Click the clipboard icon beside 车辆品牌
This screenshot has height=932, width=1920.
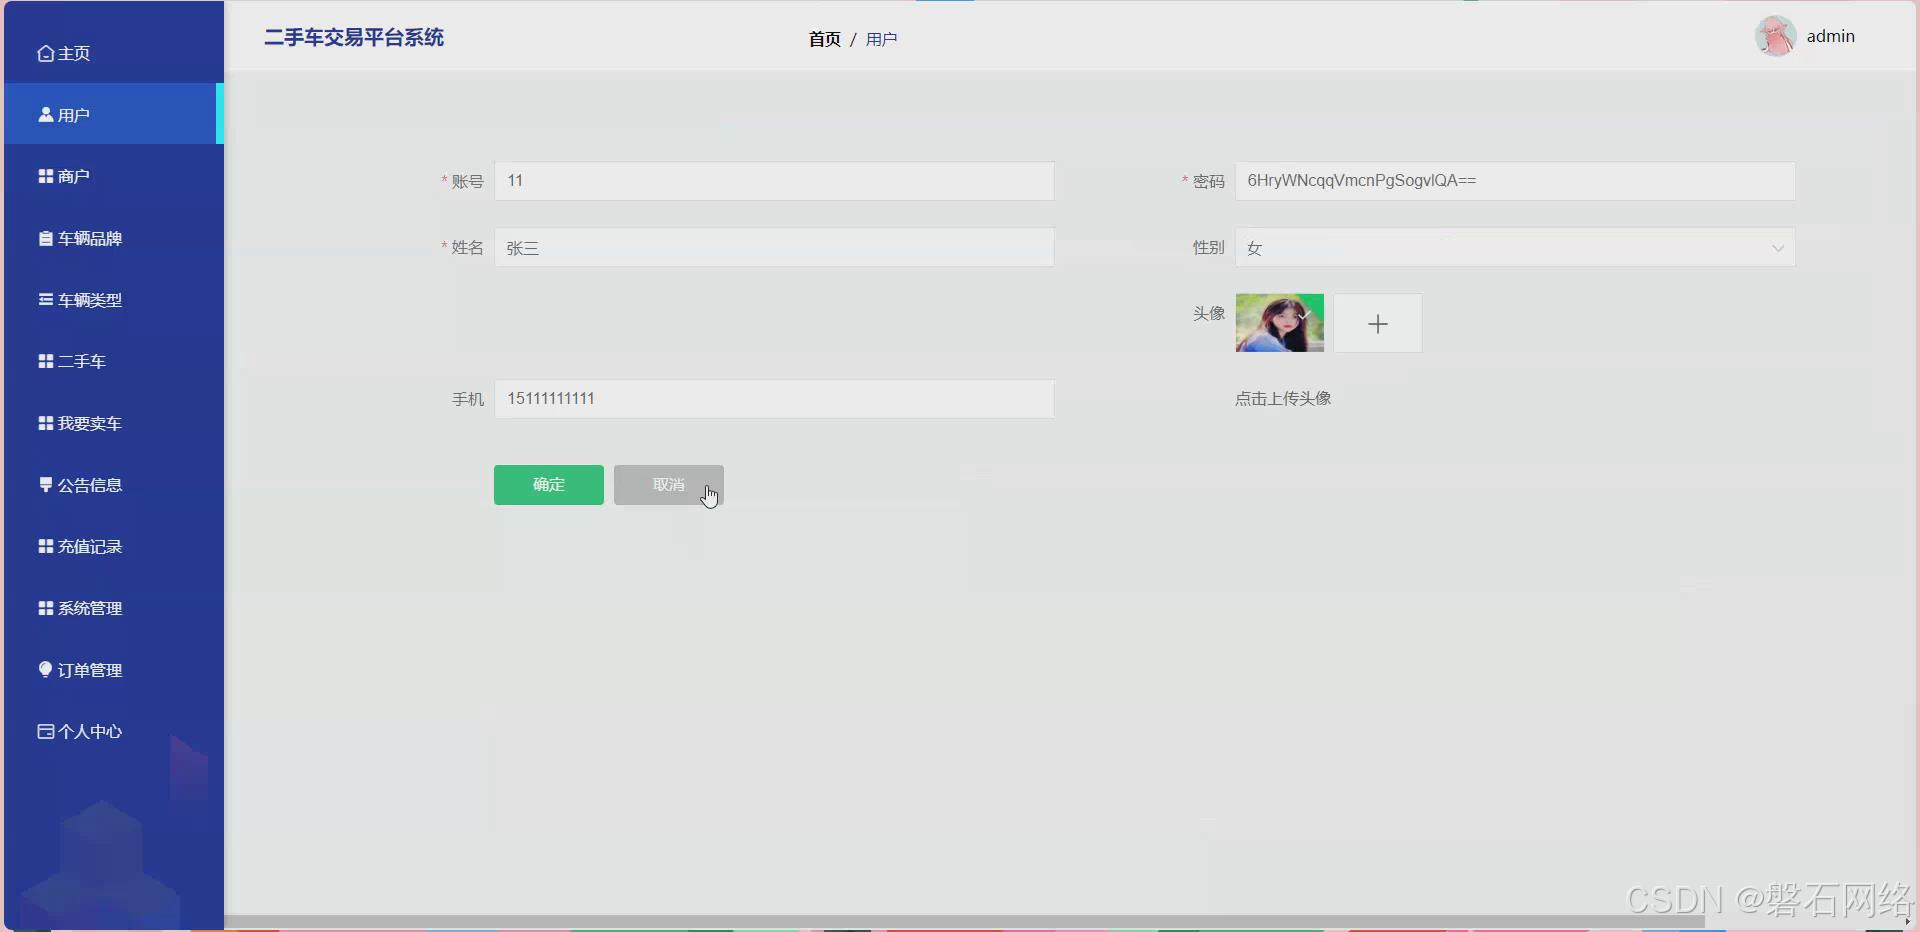(46, 238)
